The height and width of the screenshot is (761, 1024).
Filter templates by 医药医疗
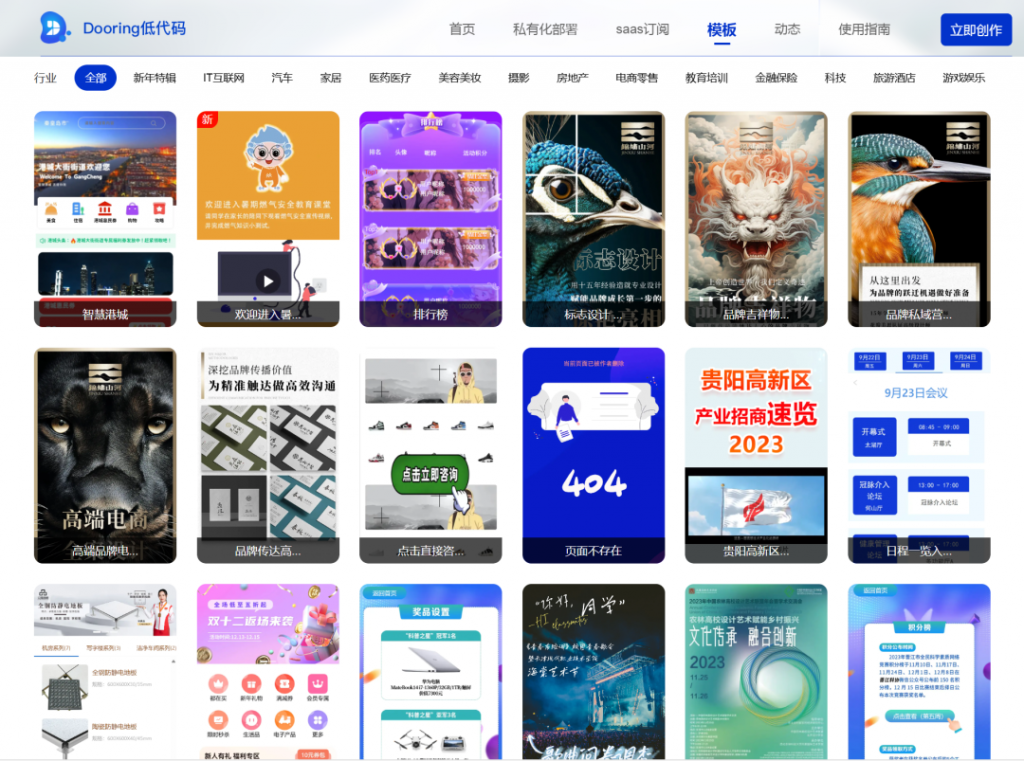pos(390,78)
